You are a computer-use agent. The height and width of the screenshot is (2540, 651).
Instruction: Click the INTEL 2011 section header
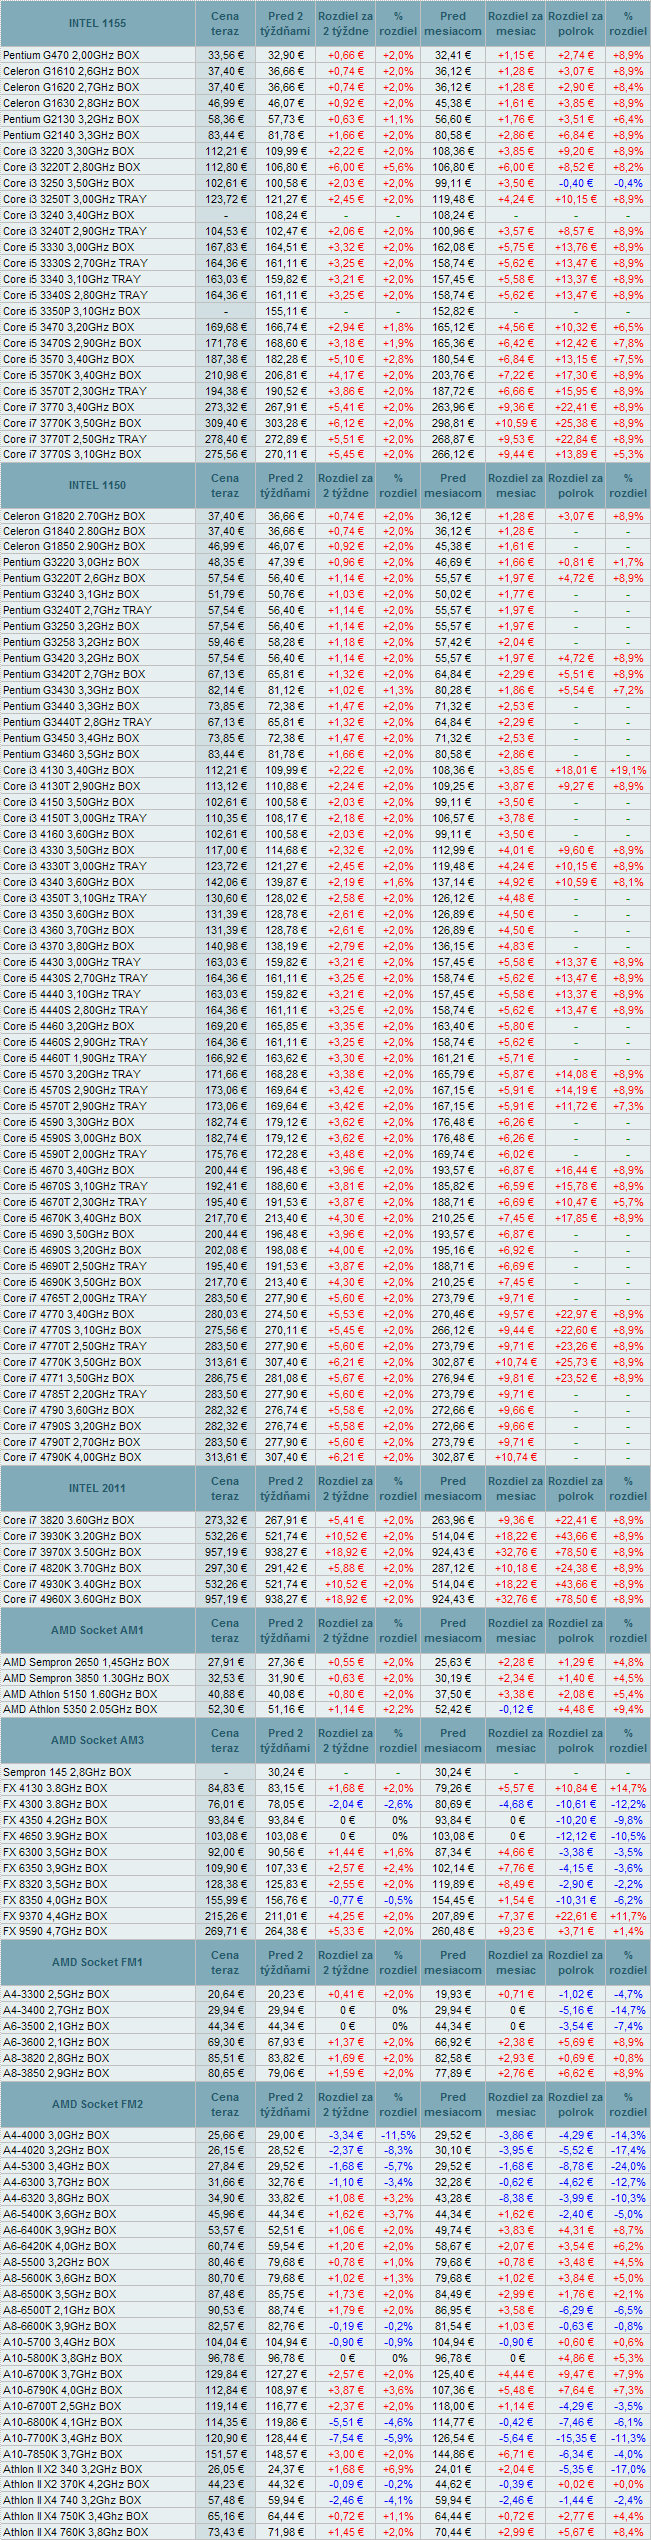tap(97, 1488)
